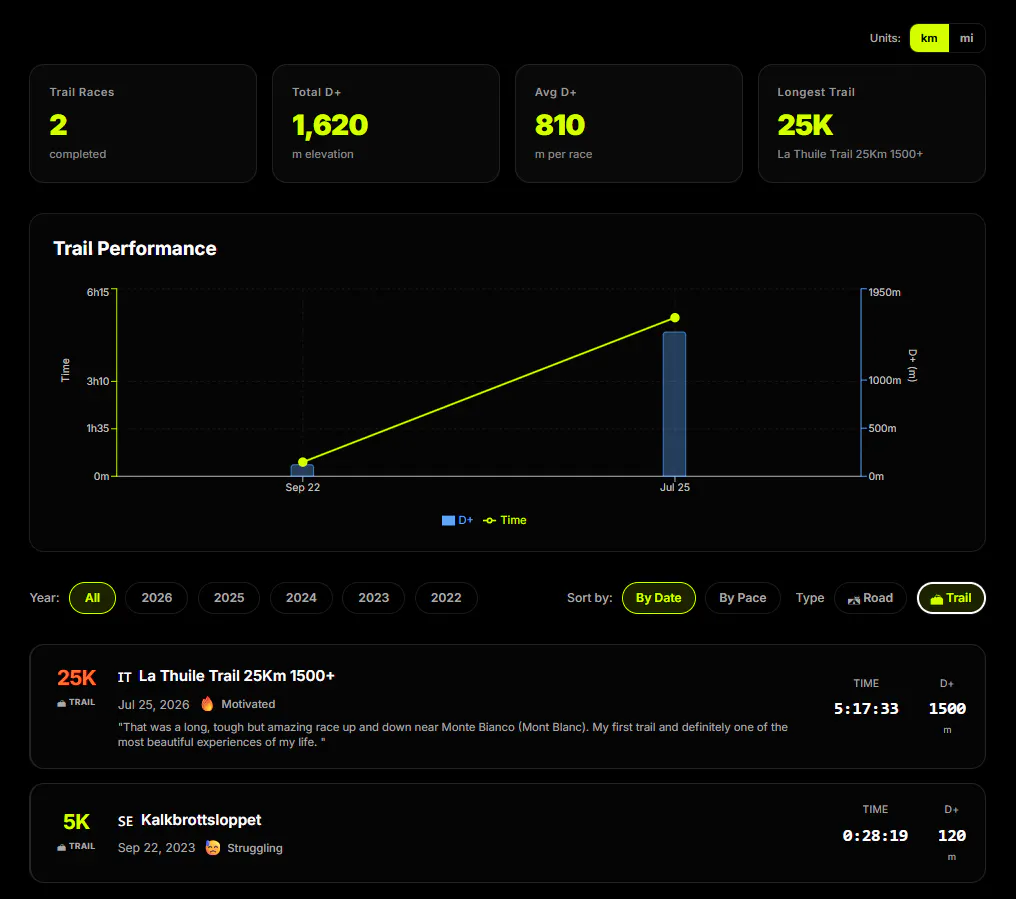Screen dimensions: 1016x899
Task: Click the SE country code label
Action: (x=126, y=821)
